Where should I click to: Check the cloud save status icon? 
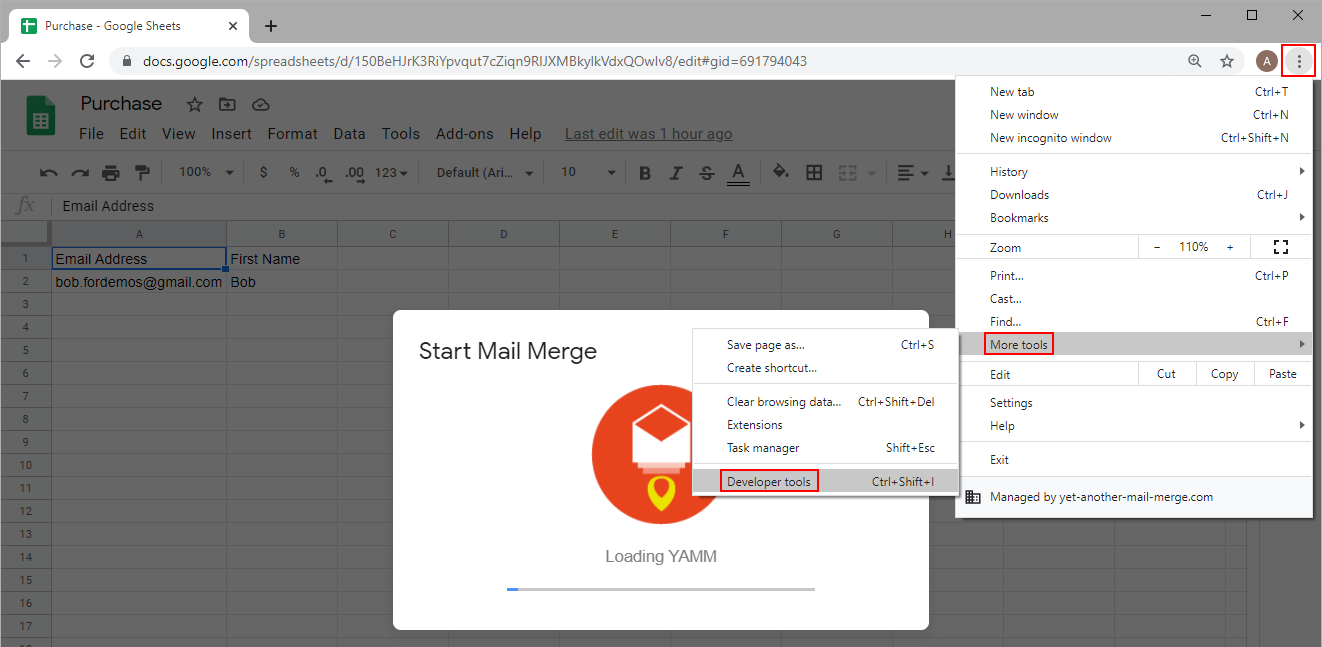(x=261, y=104)
